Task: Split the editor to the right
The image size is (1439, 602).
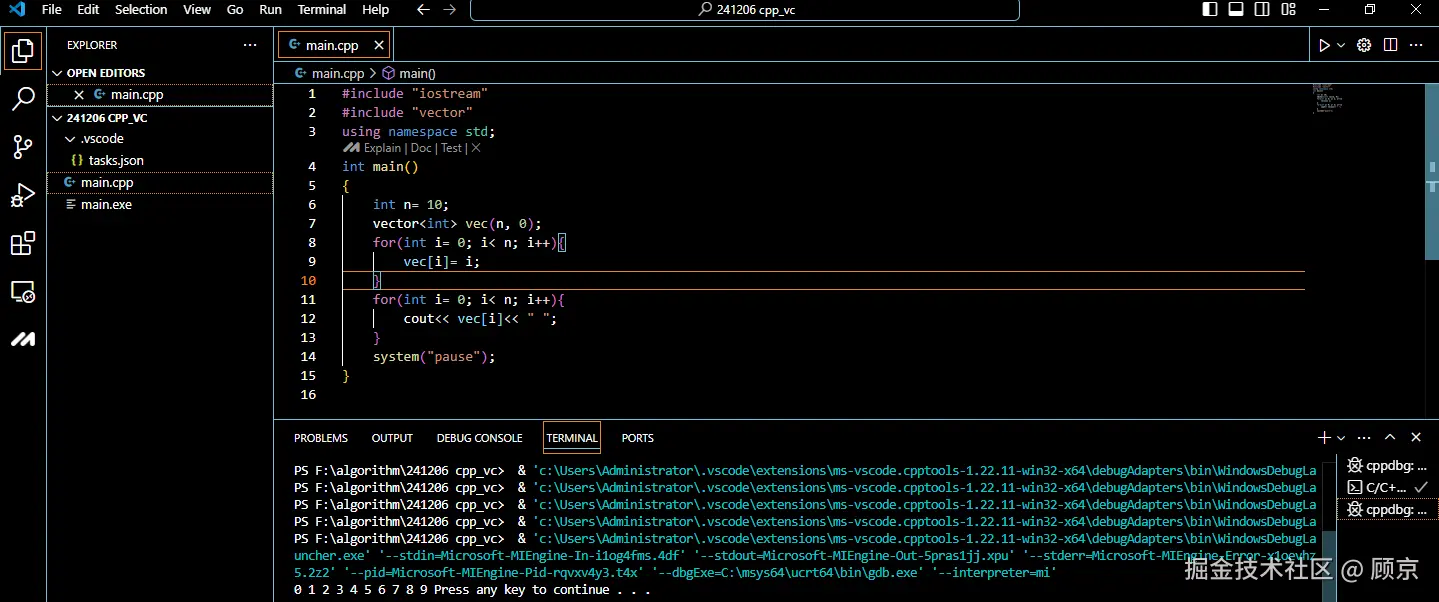Action: coord(1390,45)
